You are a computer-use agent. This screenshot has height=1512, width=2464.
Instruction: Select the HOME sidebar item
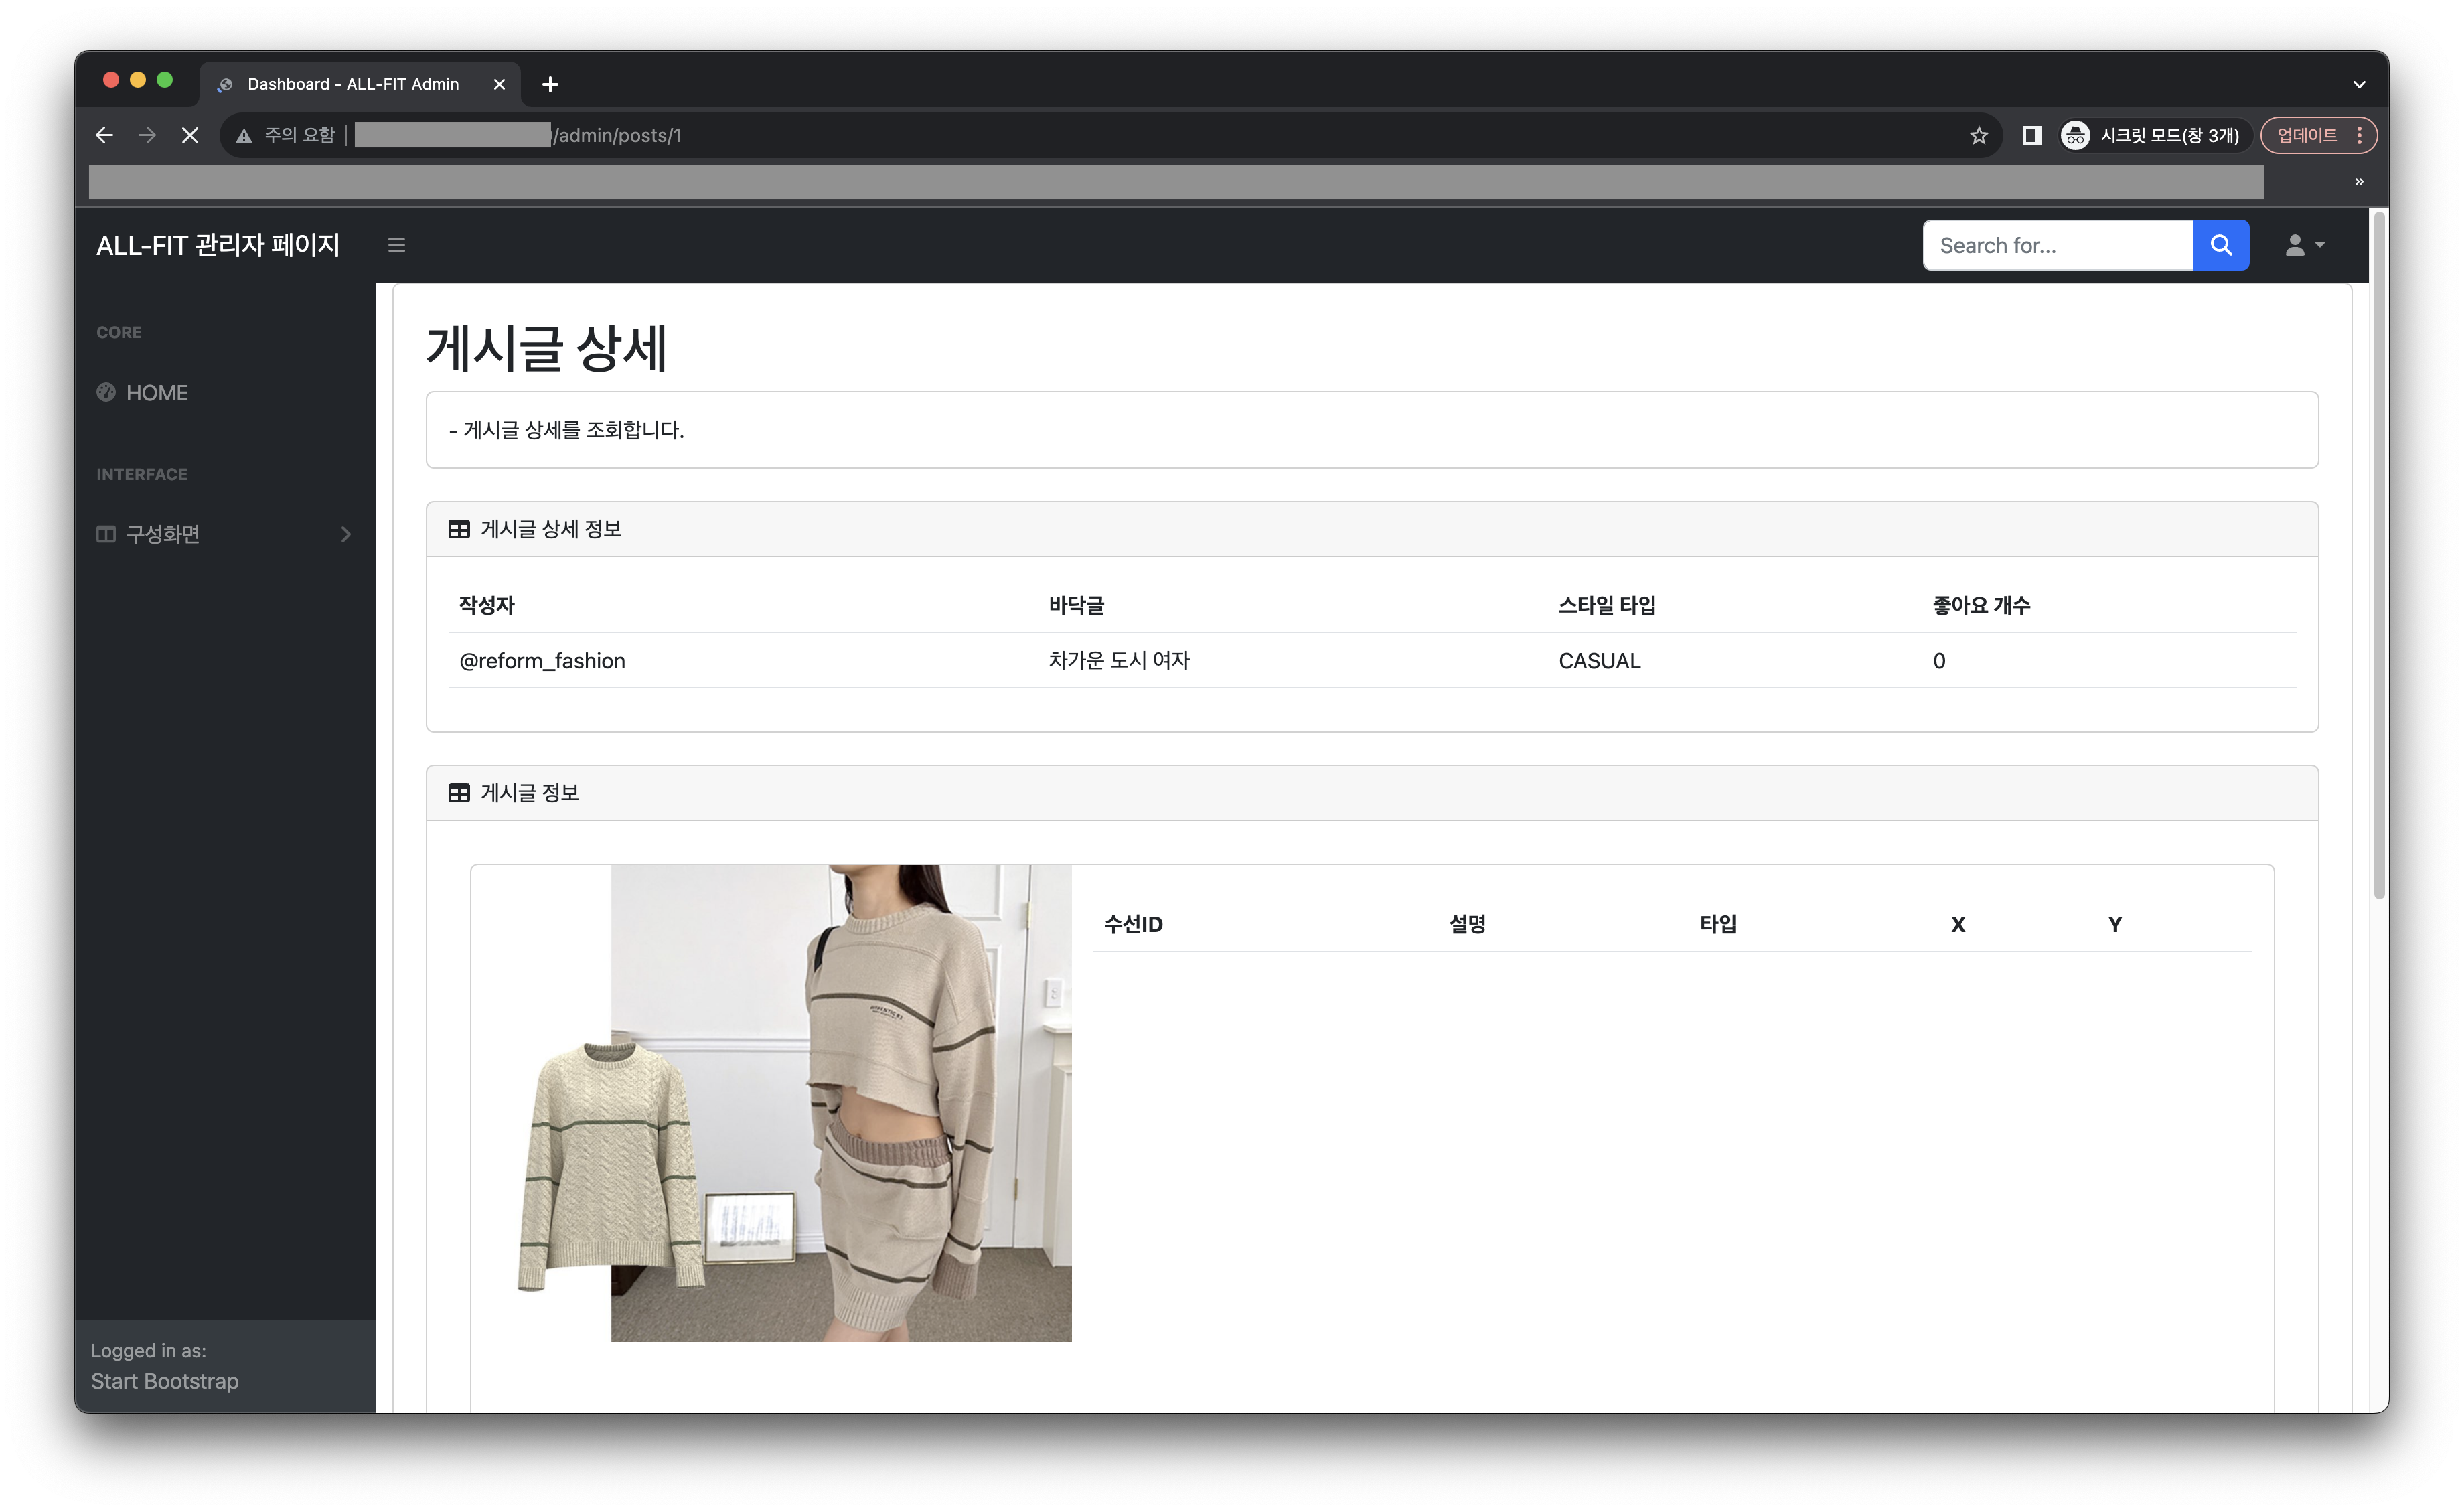click(156, 393)
